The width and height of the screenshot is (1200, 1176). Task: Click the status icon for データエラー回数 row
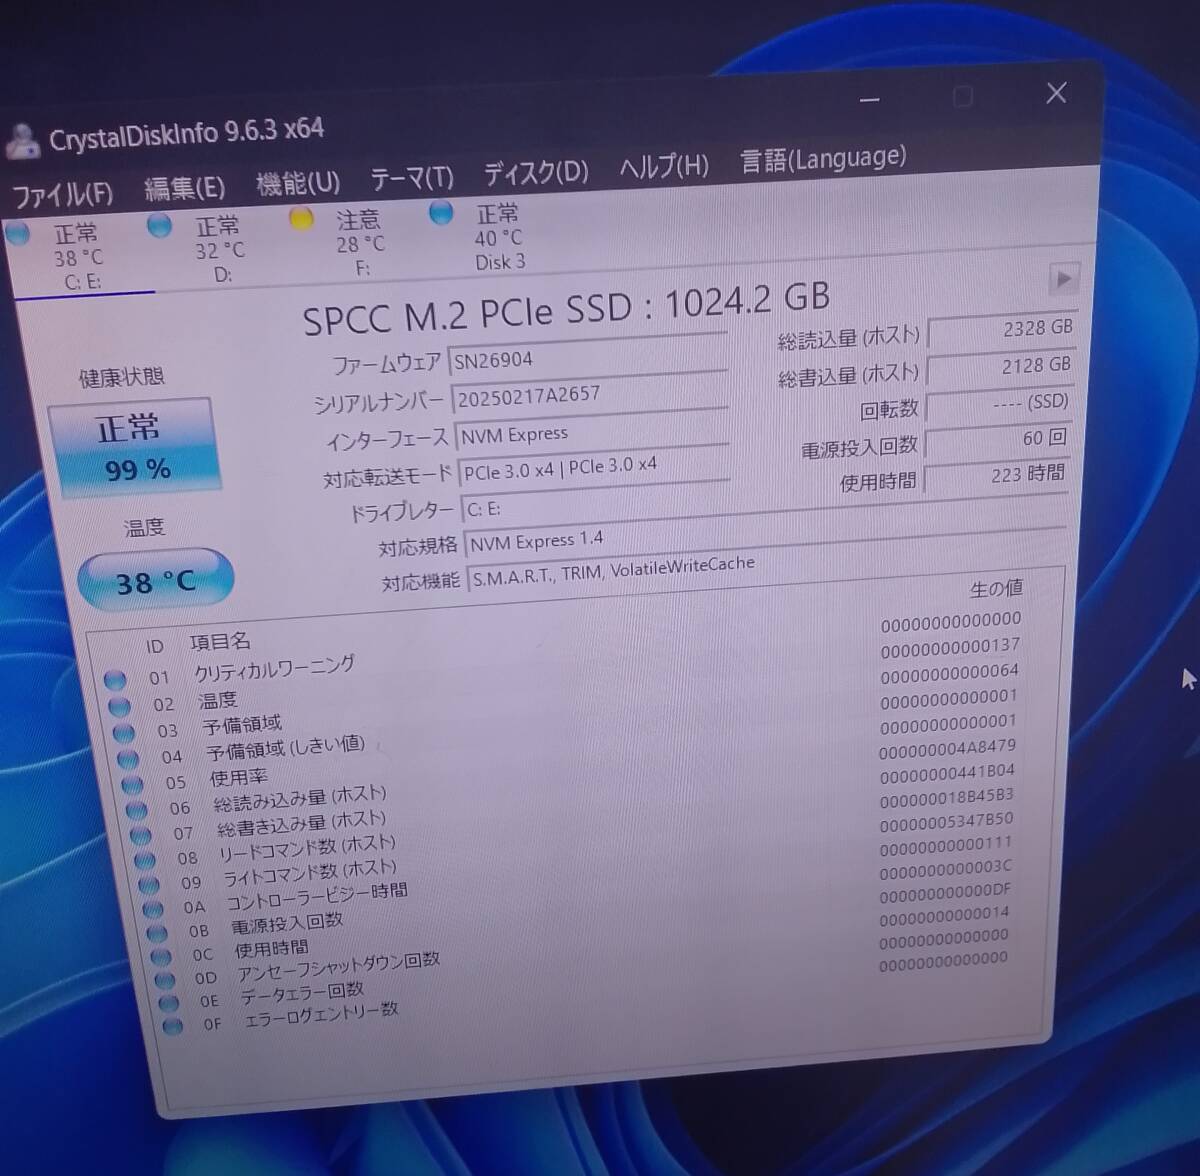[169, 1003]
